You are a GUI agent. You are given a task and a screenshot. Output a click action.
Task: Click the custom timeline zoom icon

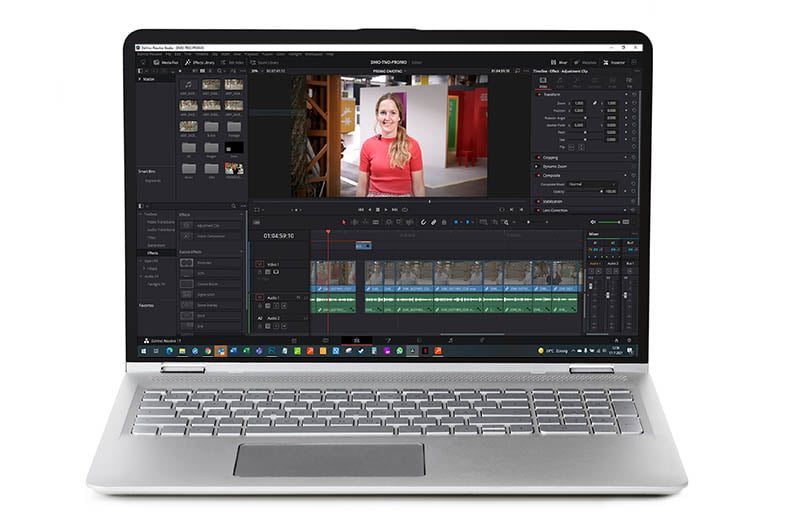[506, 222]
